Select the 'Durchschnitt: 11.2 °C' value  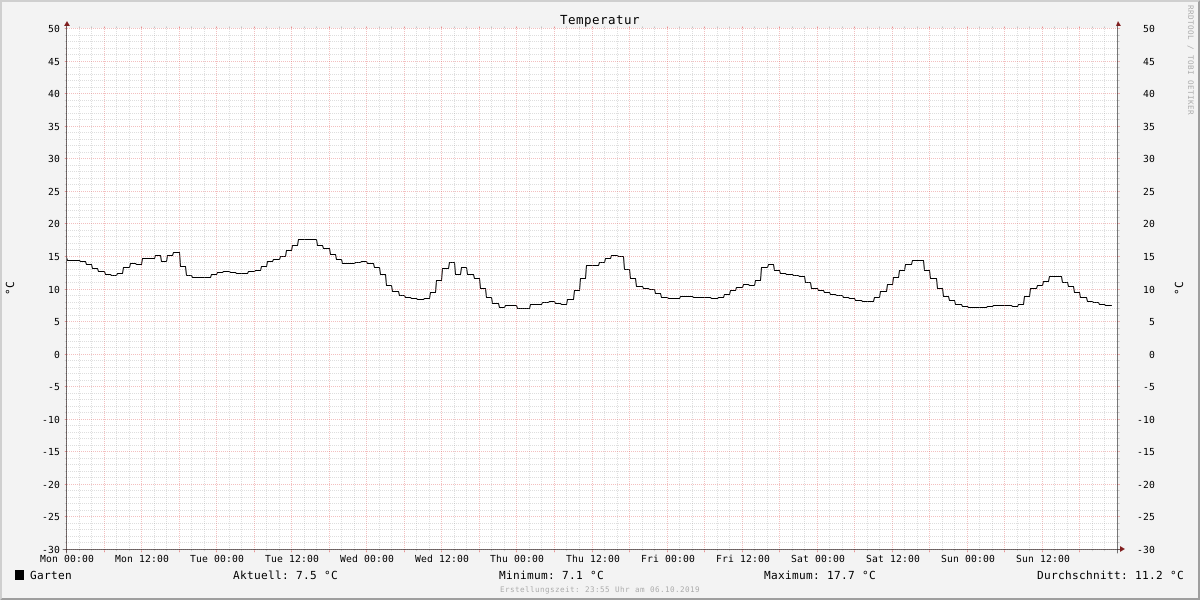(1110, 575)
